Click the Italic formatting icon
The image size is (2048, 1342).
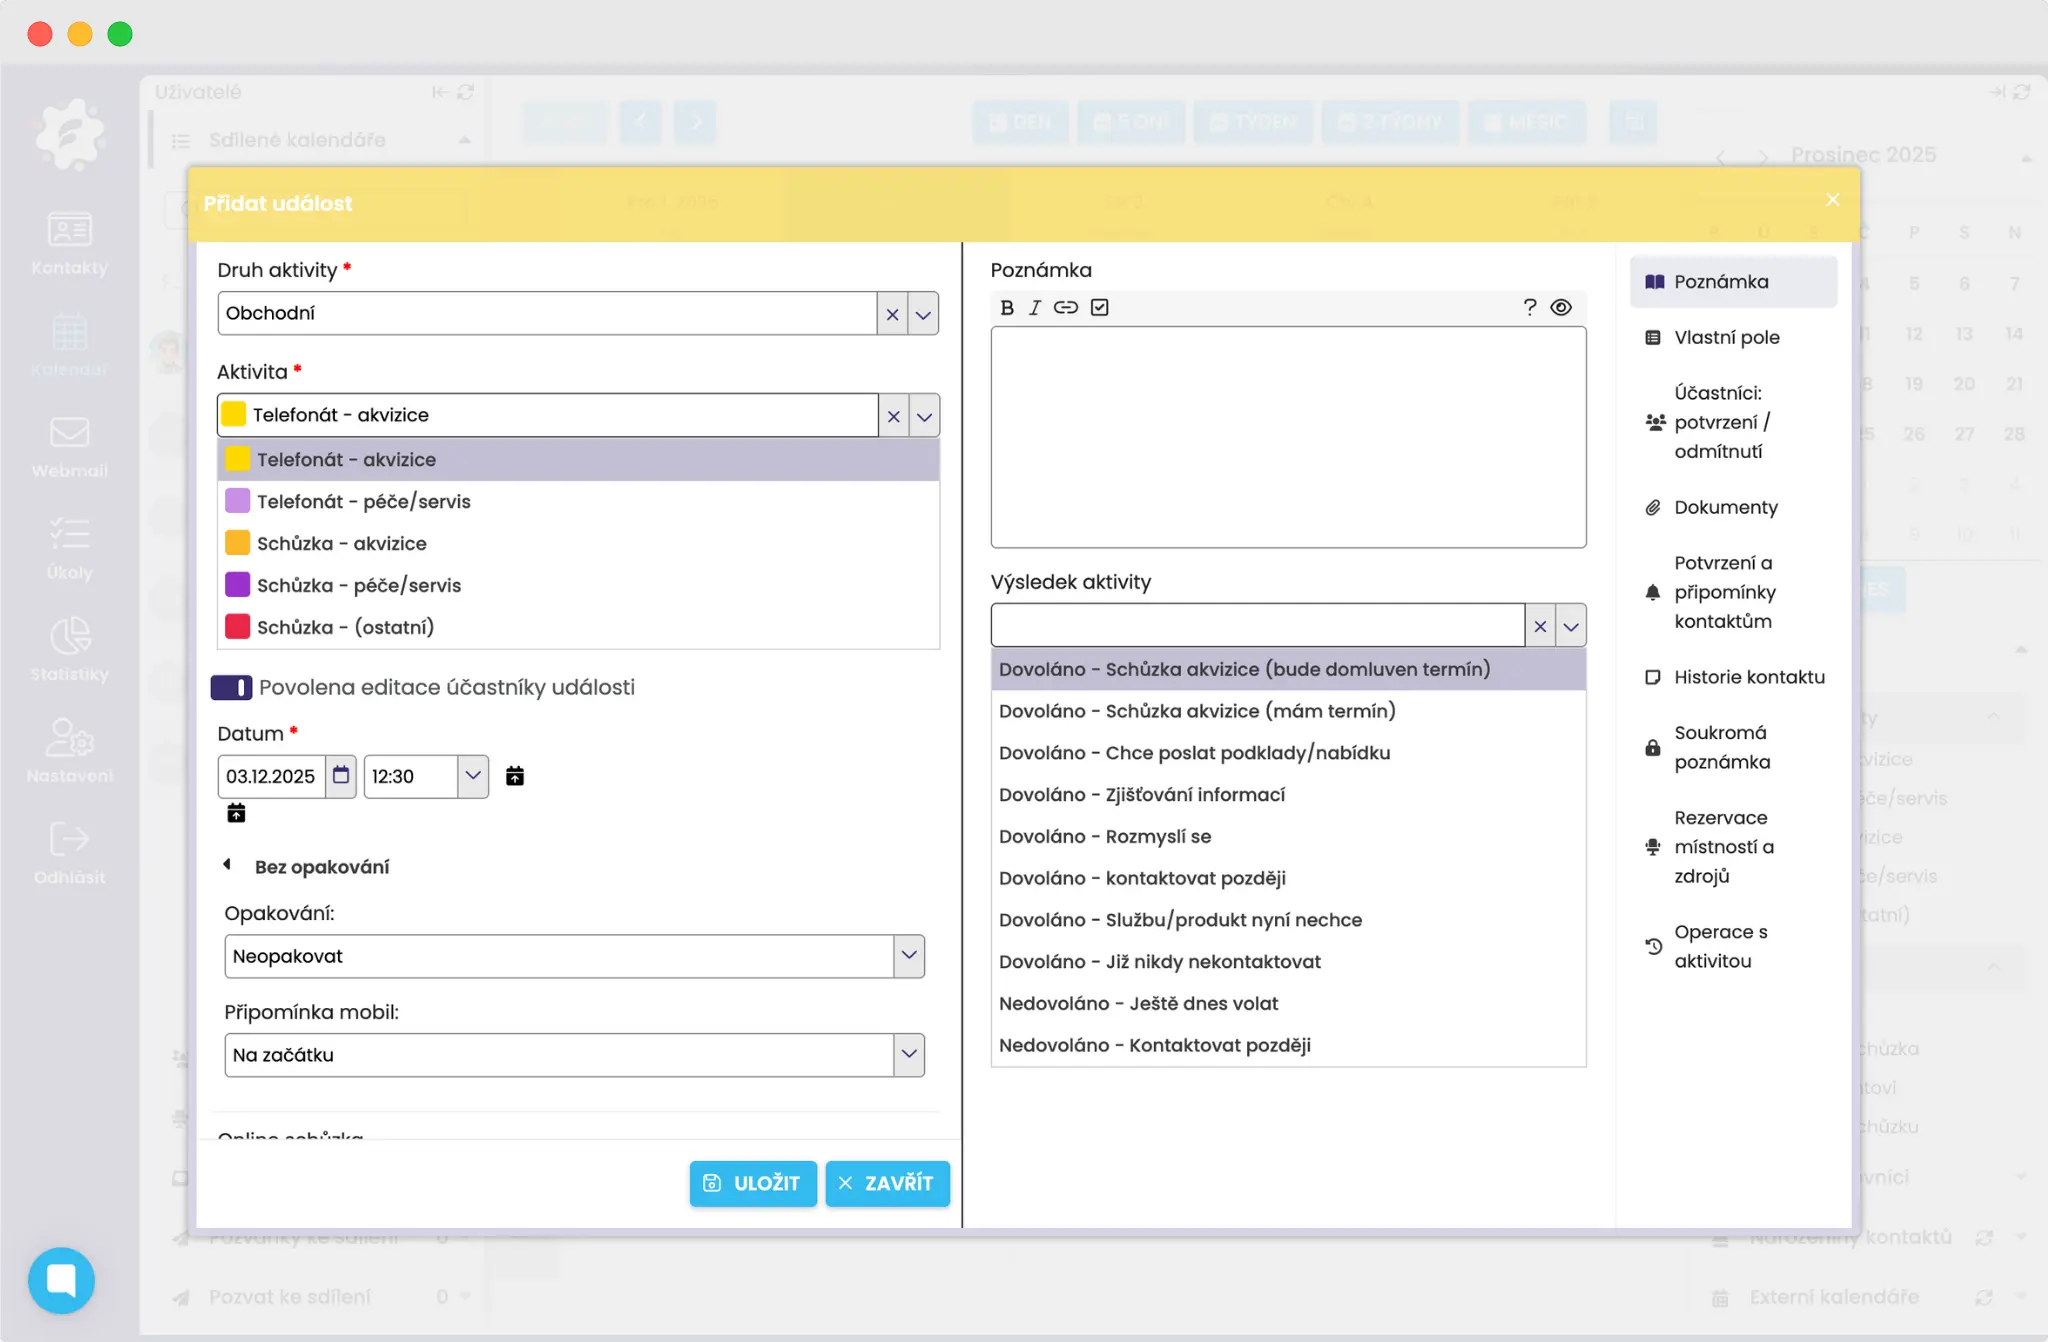[x=1035, y=308]
